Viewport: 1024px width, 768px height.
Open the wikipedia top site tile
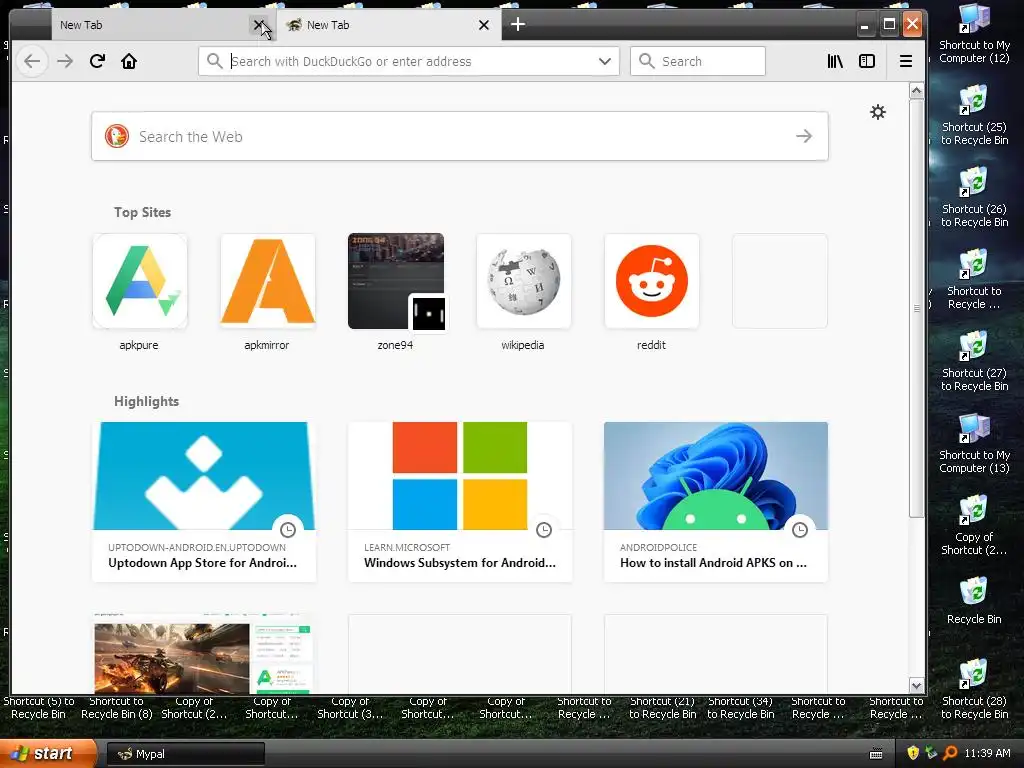coord(524,281)
